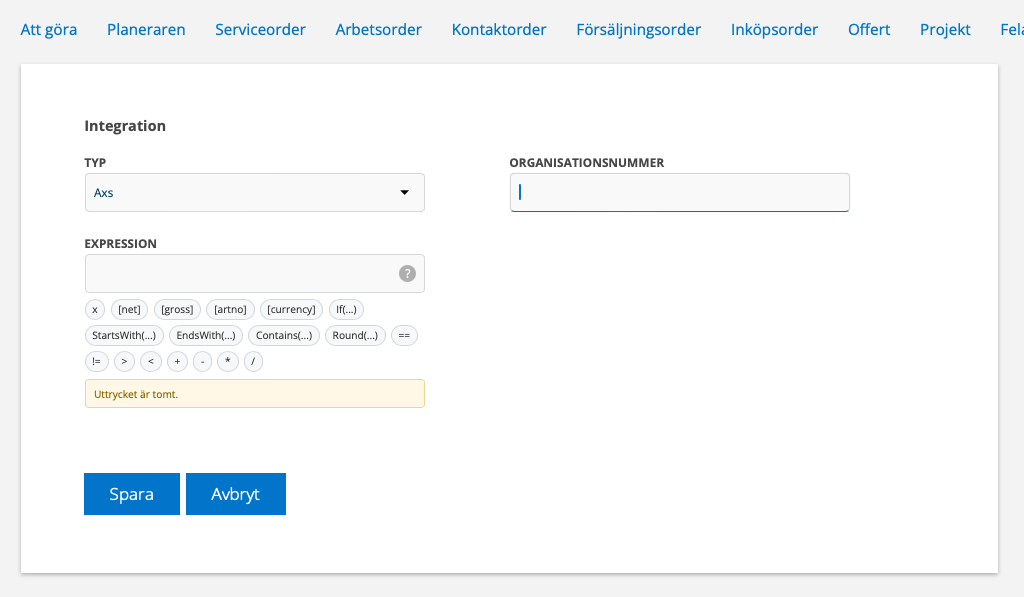Click Avbryt to cancel

236,494
